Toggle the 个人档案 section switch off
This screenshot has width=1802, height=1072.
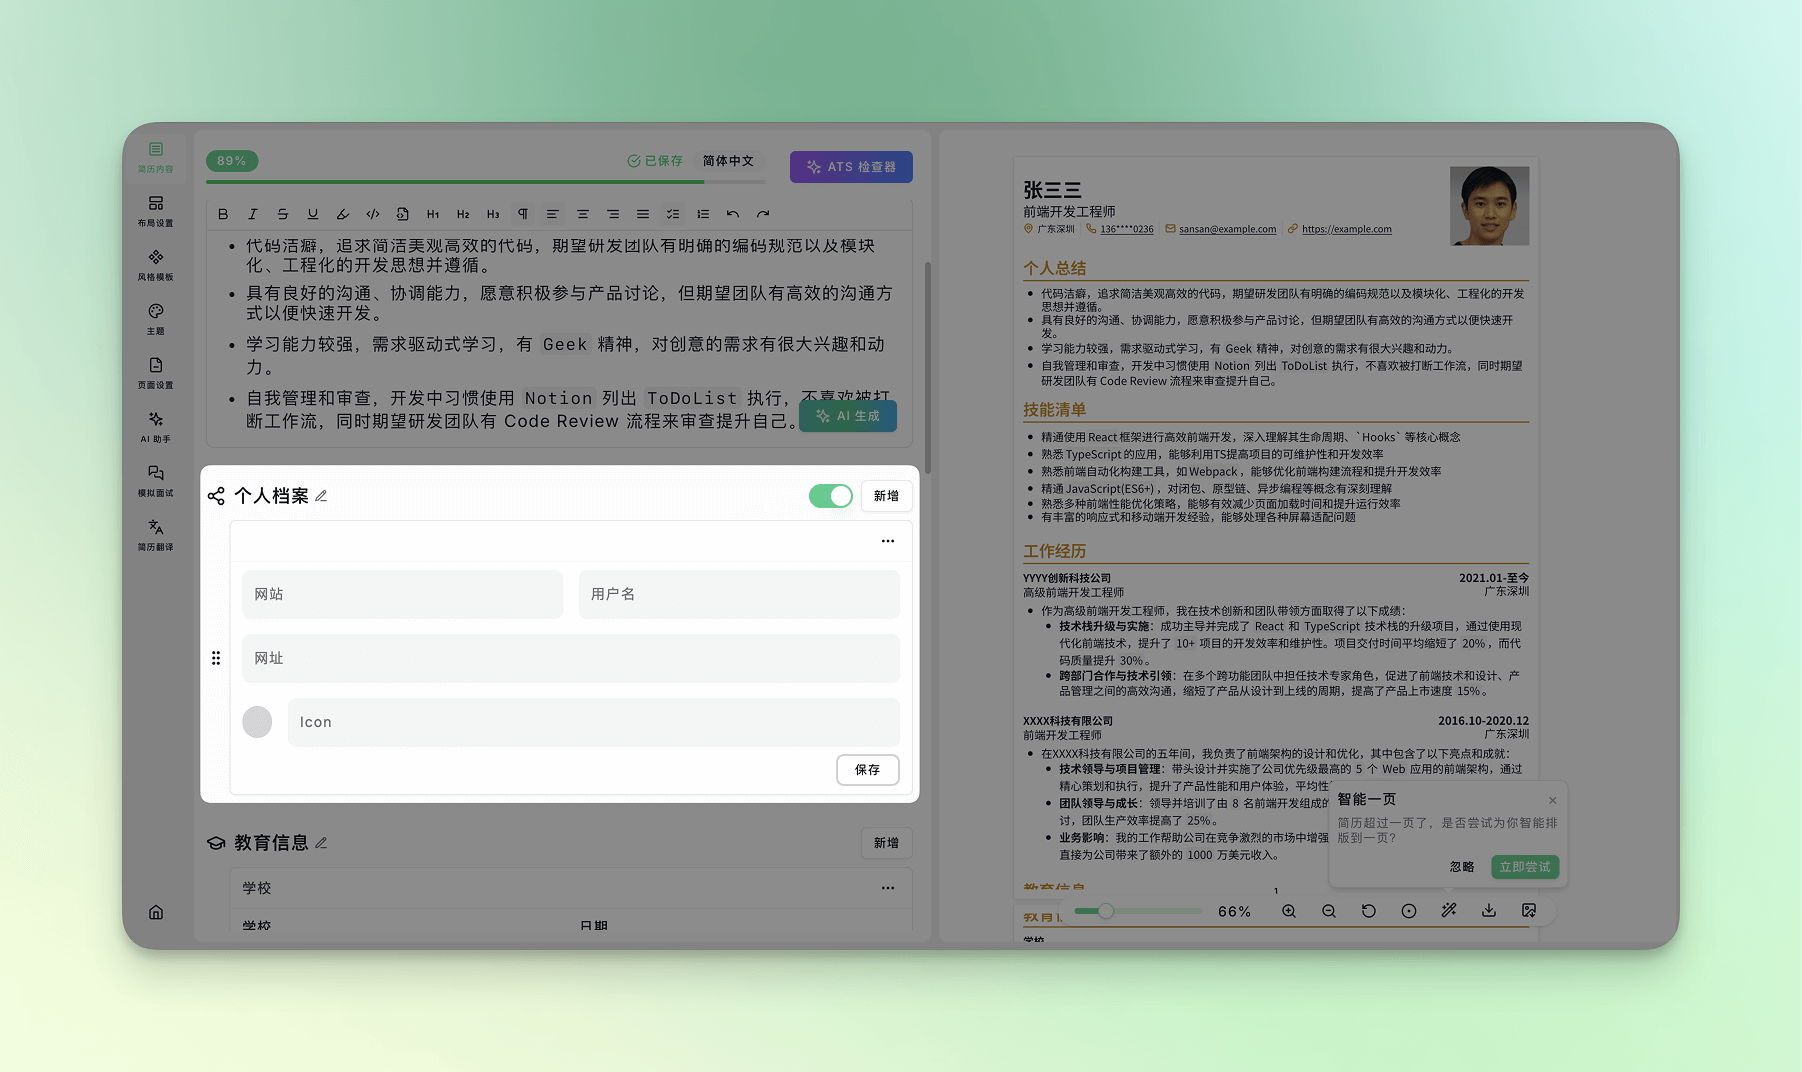tap(830, 496)
